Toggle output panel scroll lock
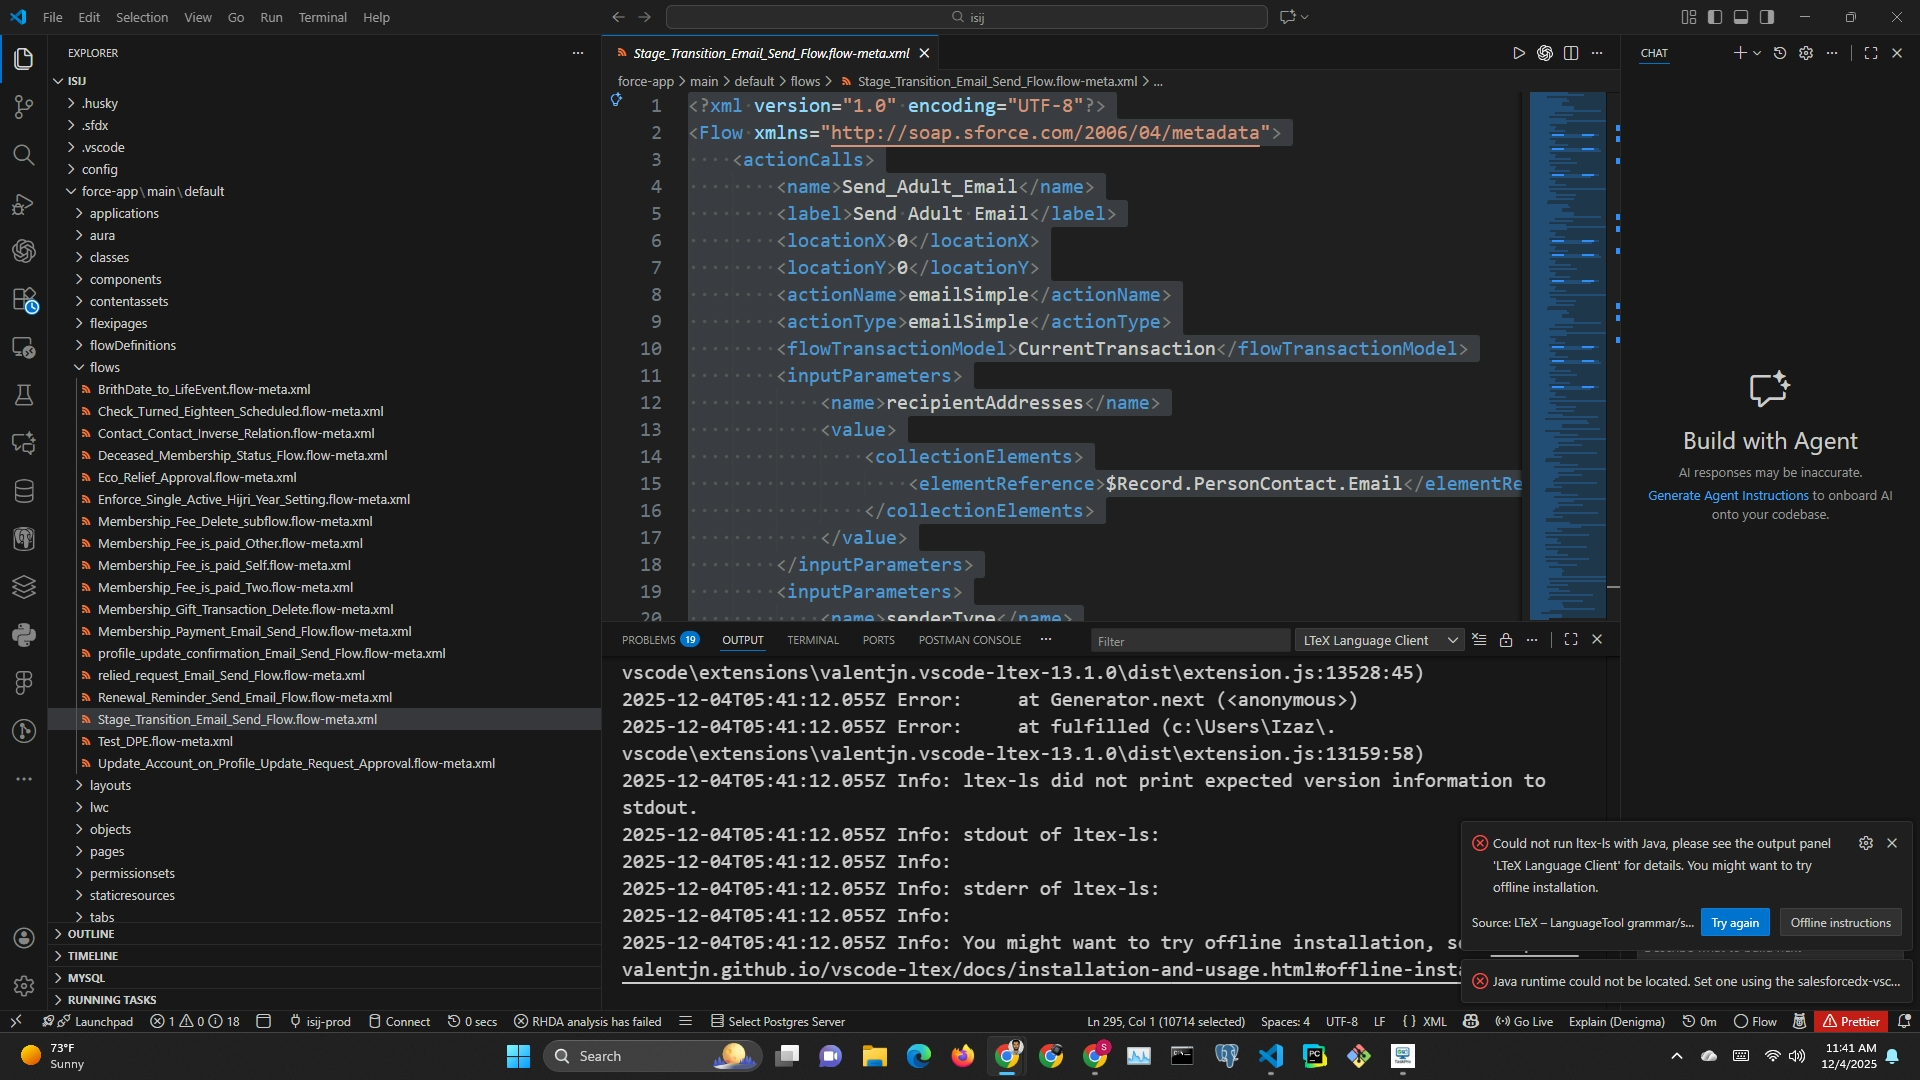The width and height of the screenshot is (1920, 1080). (x=1506, y=640)
